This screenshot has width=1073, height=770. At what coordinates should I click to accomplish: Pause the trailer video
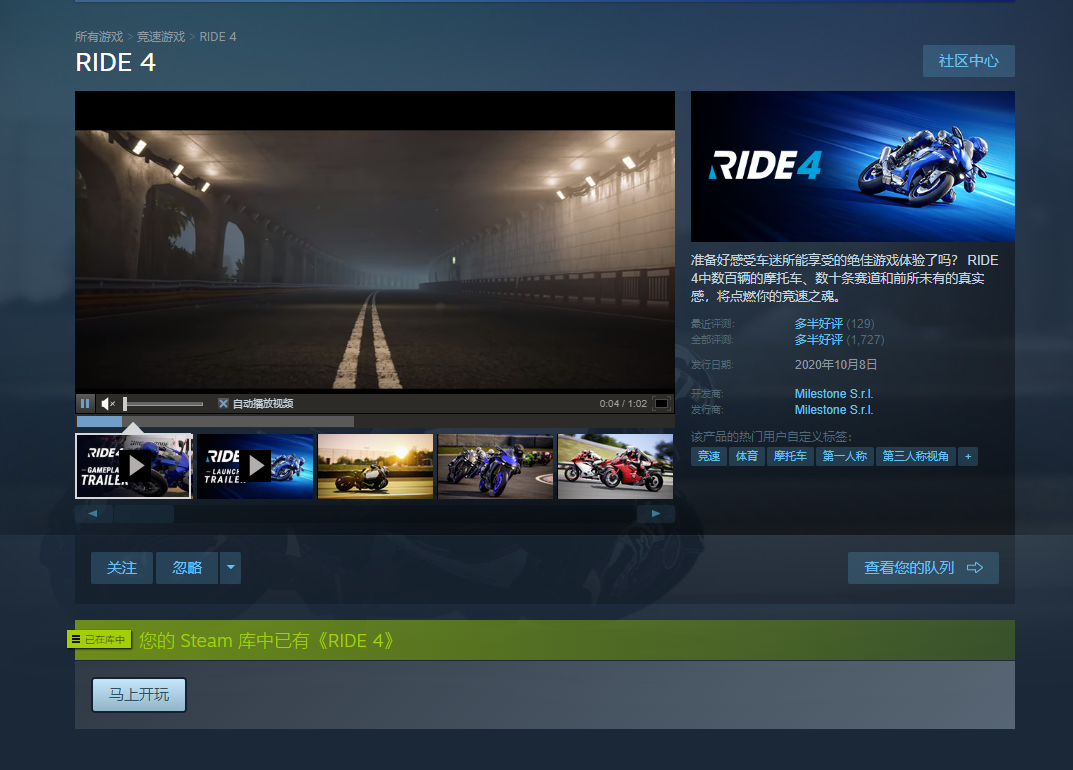(85, 403)
